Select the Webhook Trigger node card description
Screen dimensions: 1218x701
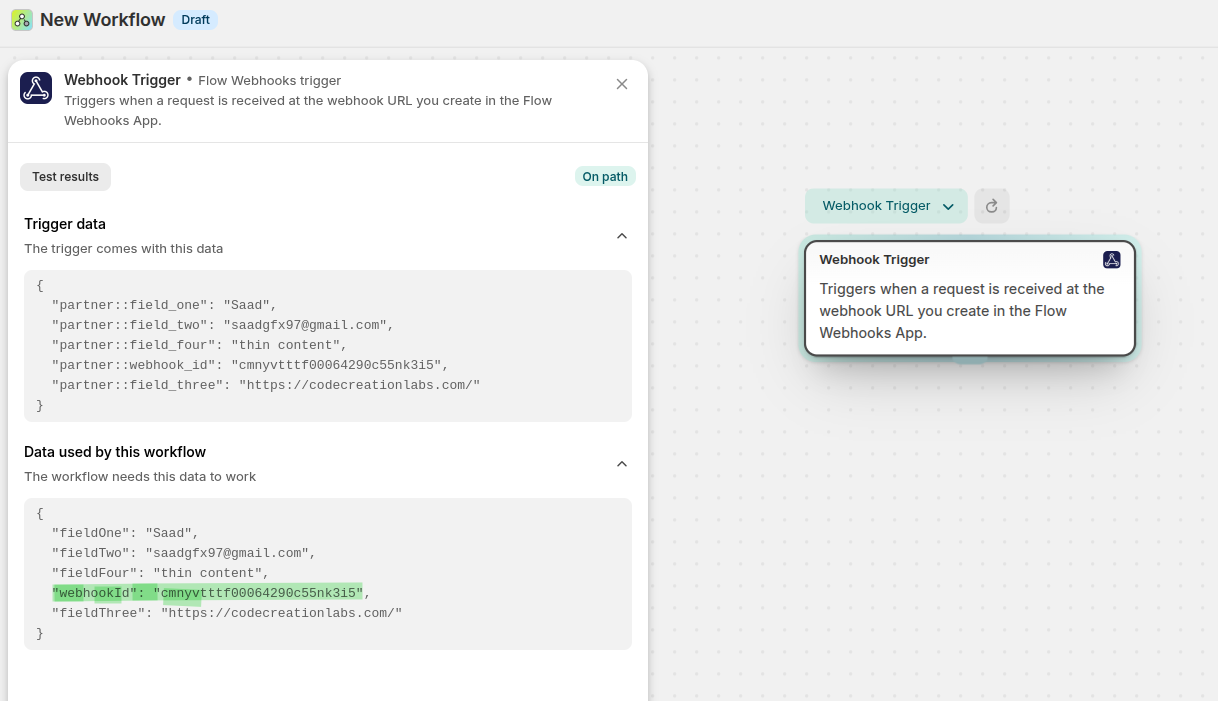(x=961, y=310)
